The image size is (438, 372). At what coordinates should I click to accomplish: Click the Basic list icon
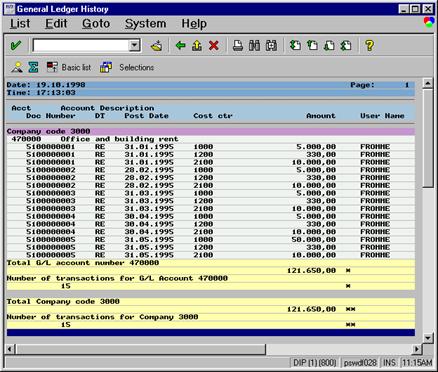pyautogui.click(x=52, y=67)
